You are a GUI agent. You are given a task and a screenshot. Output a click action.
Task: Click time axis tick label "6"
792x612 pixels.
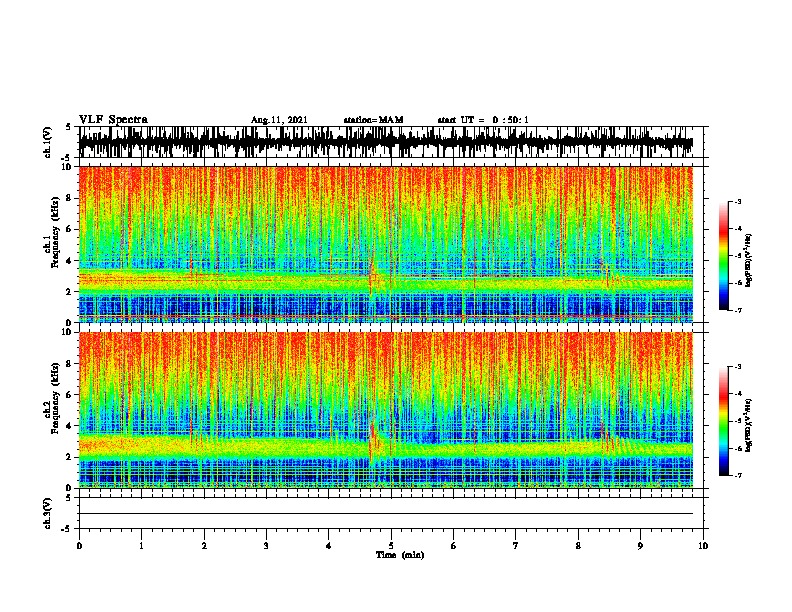coord(454,546)
